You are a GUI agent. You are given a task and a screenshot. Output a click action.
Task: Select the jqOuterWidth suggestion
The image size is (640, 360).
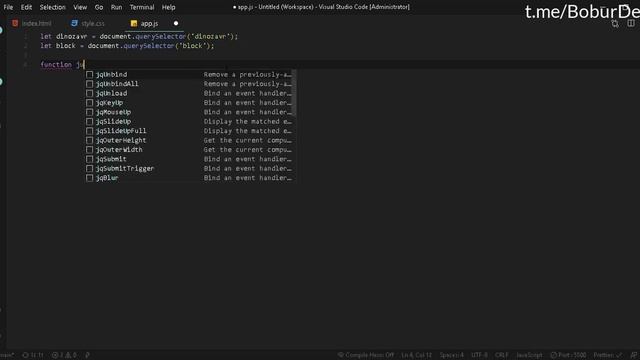click(190, 150)
